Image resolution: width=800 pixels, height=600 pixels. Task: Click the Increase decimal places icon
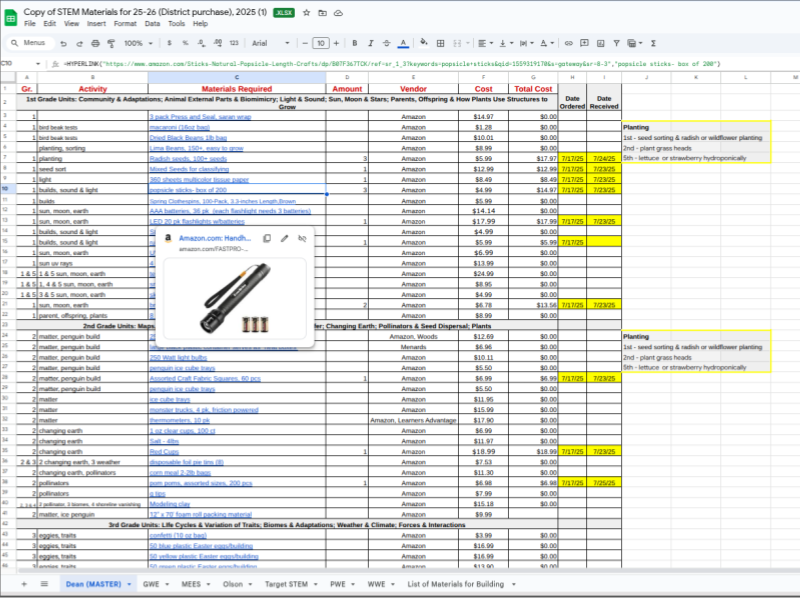(217, 43)
